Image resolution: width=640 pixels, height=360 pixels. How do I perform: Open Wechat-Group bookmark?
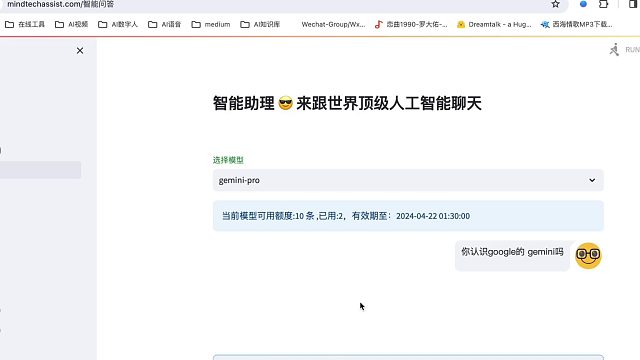pyautogui.click(x=333, y=24)
